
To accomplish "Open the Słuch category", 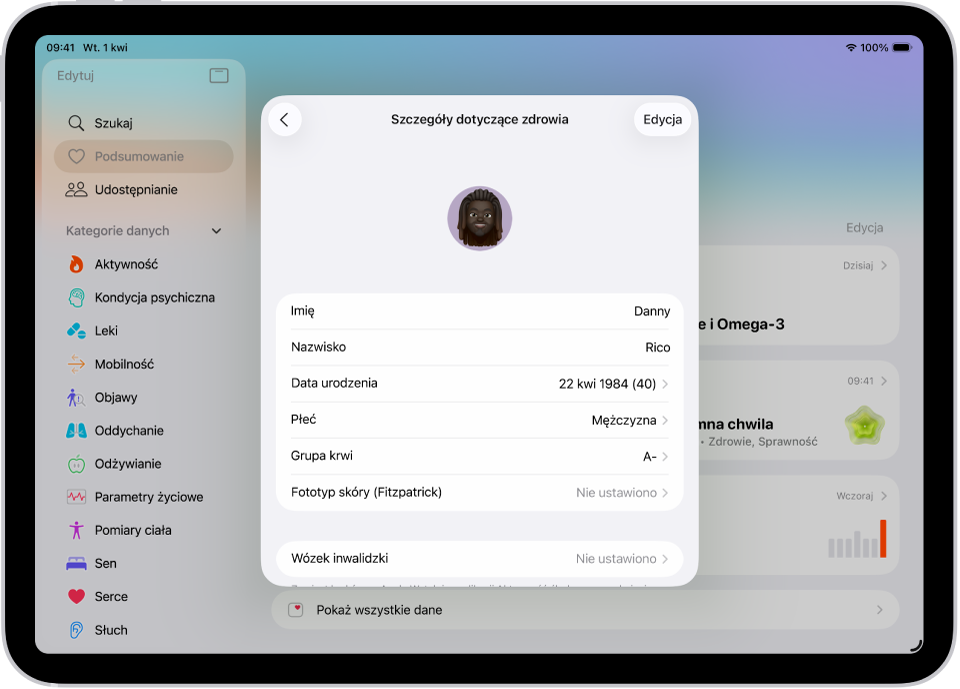I will pos(144,630).
